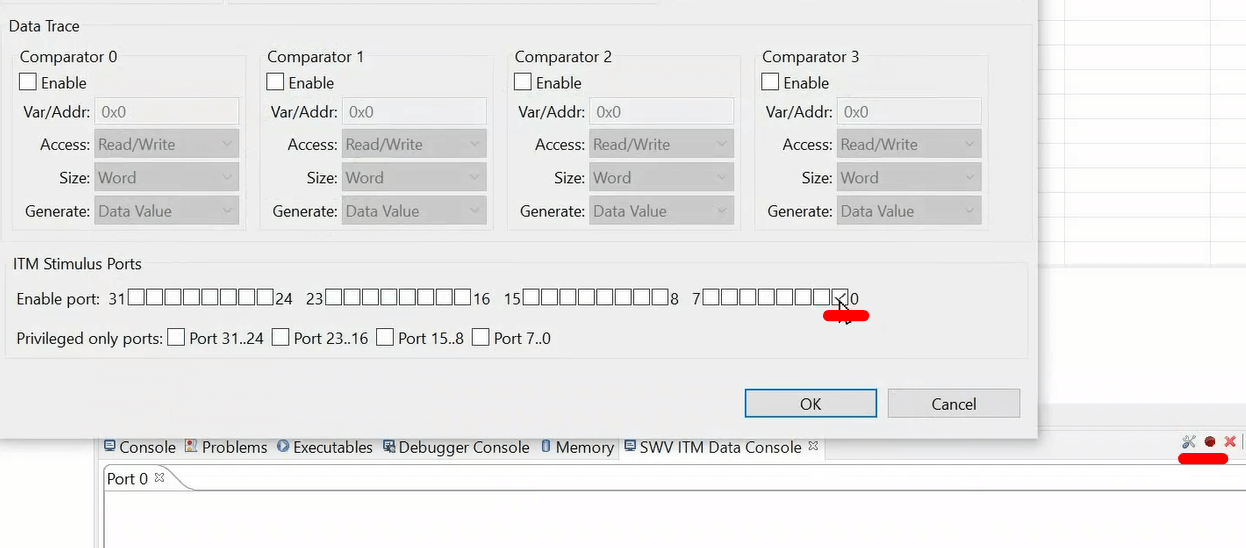Click the red X remove icon in console toolbar
This screenshot has height=548, width=1246.
tap(1230, 442)
